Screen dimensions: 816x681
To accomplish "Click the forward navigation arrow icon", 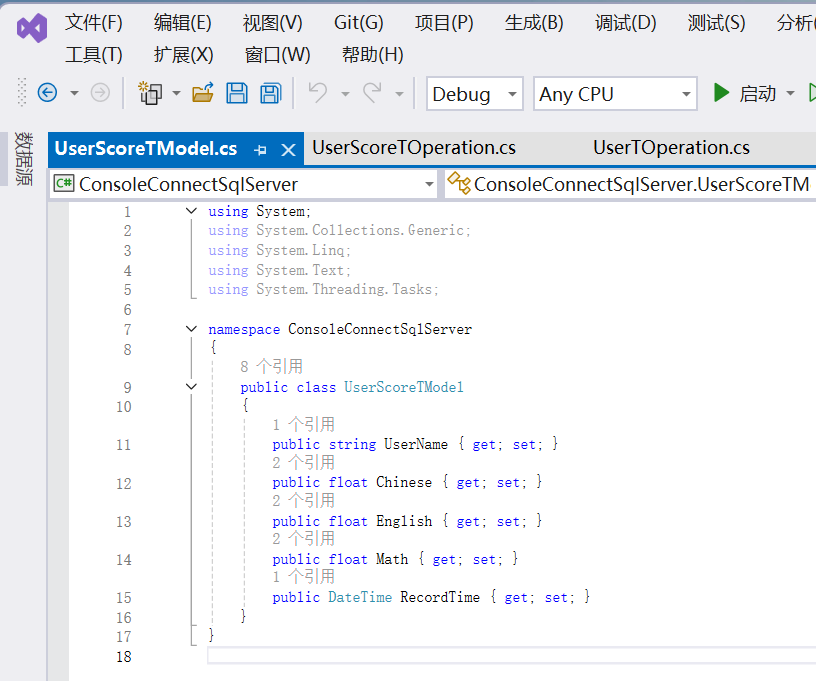I will coord(99,93).
